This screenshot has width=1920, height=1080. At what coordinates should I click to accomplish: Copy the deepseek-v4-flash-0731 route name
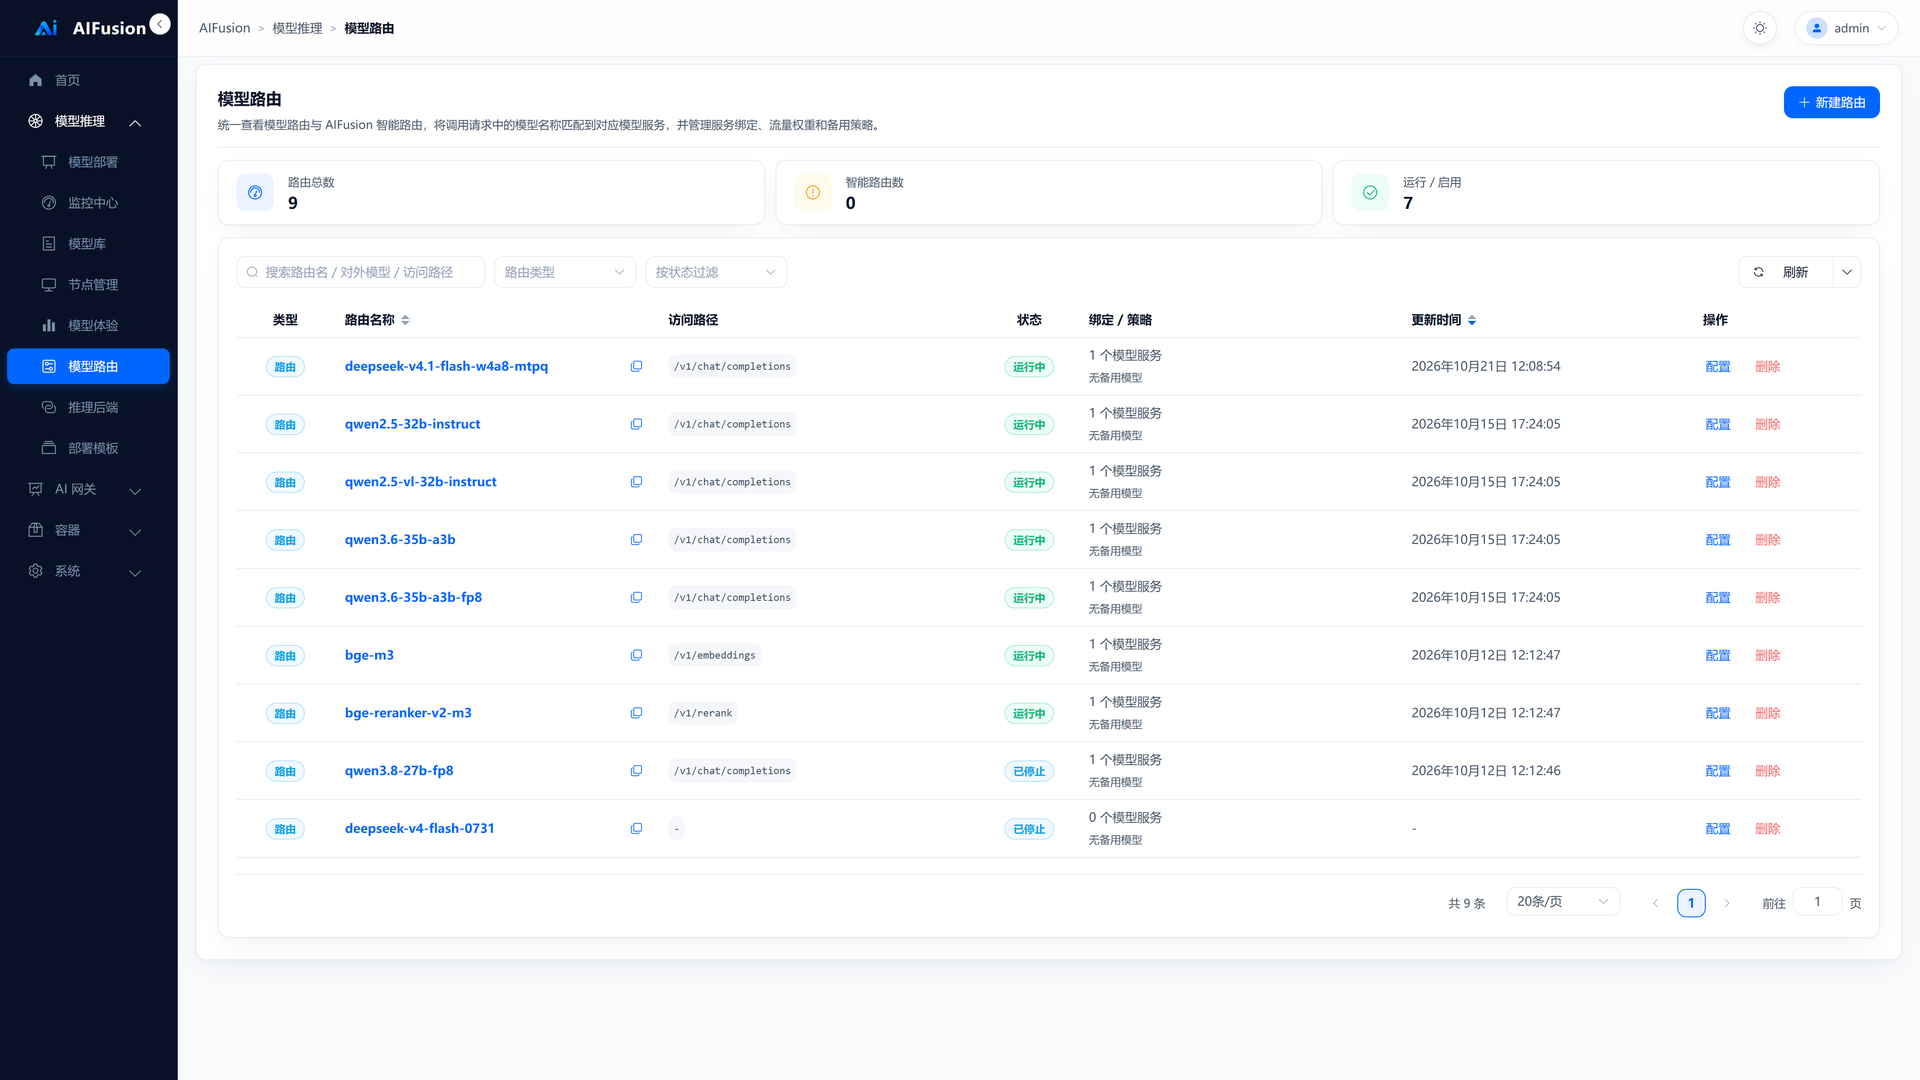(x=636, y=829)
